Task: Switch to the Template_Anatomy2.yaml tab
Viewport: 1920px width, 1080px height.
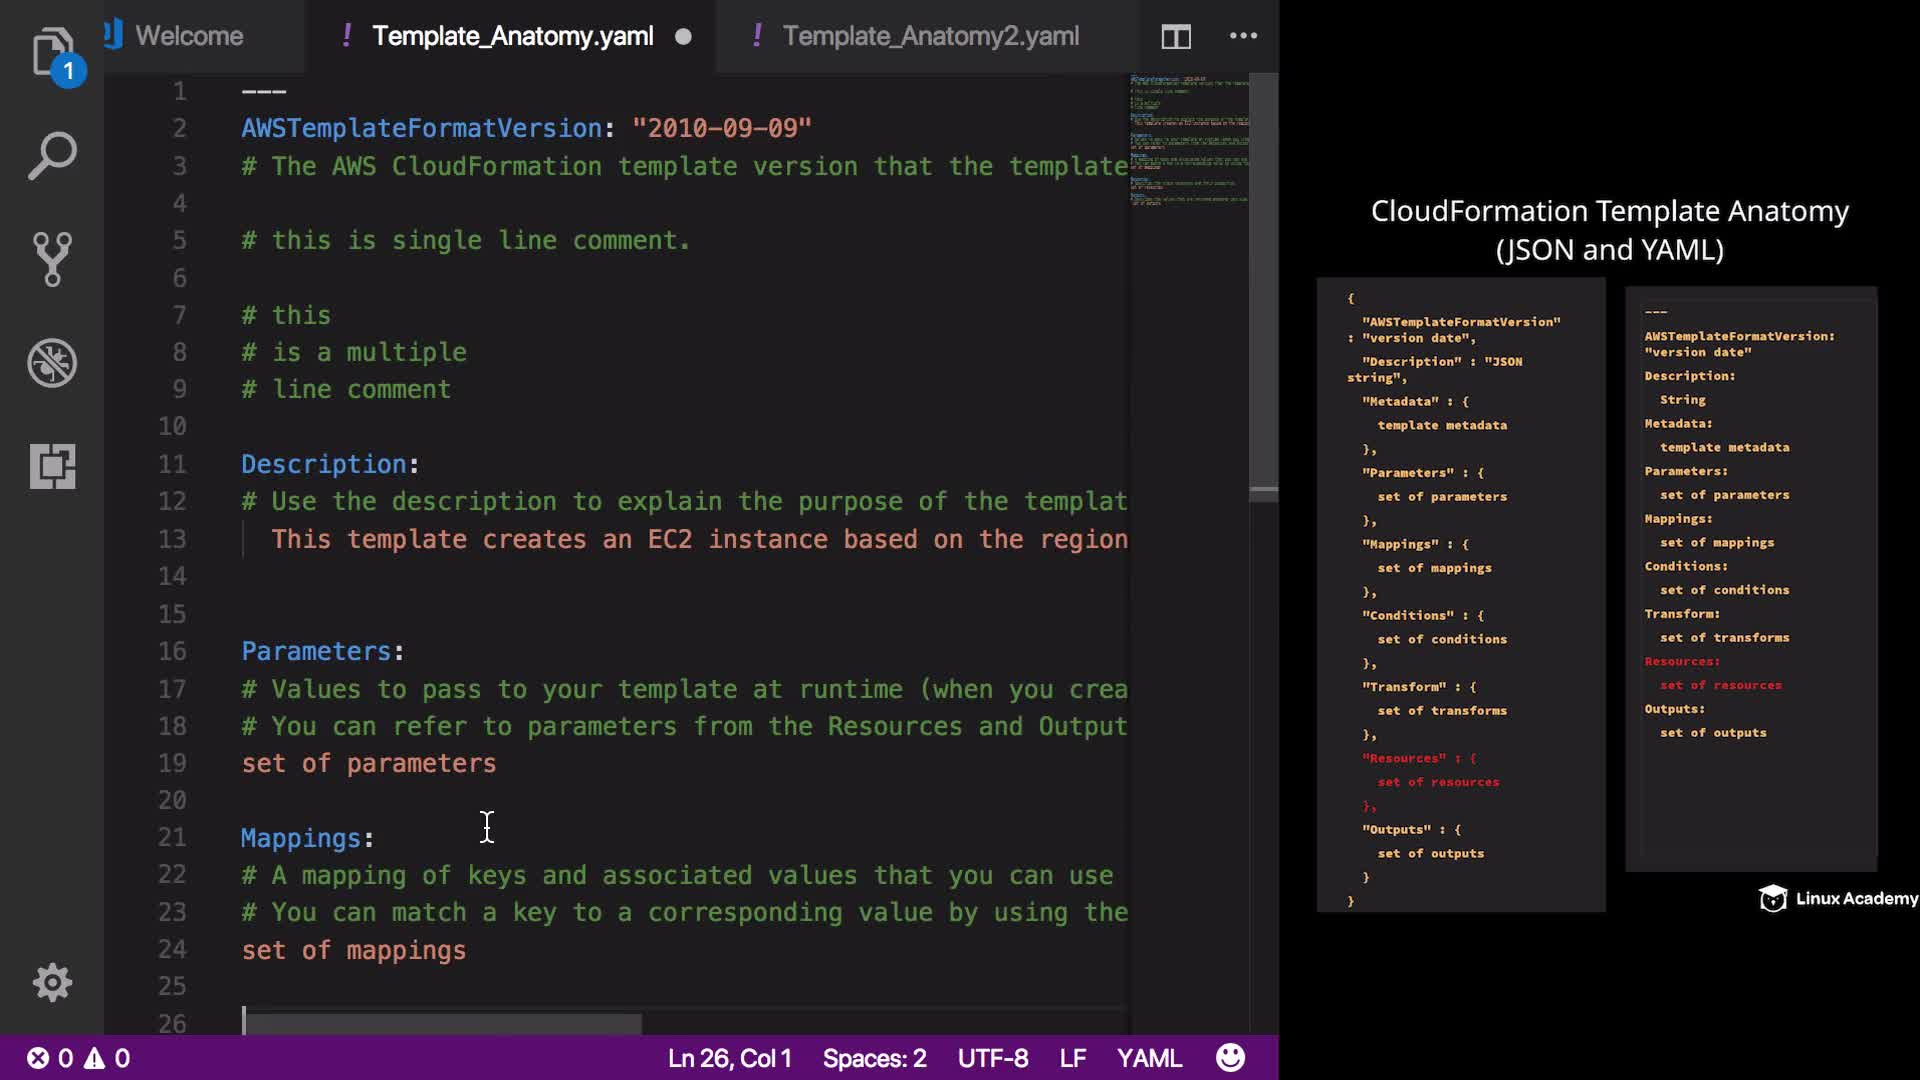Action: [x=930, y=36]
